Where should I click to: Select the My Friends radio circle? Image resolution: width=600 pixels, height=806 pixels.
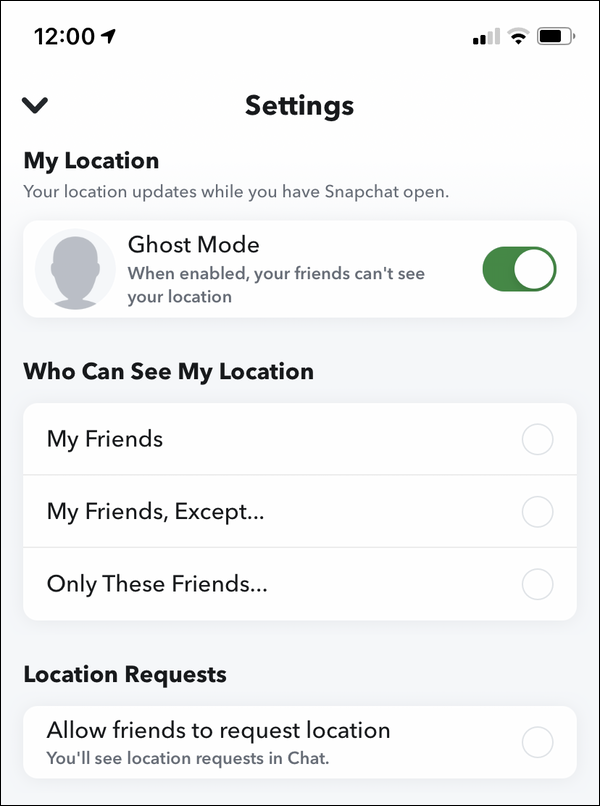coord(537,439)
